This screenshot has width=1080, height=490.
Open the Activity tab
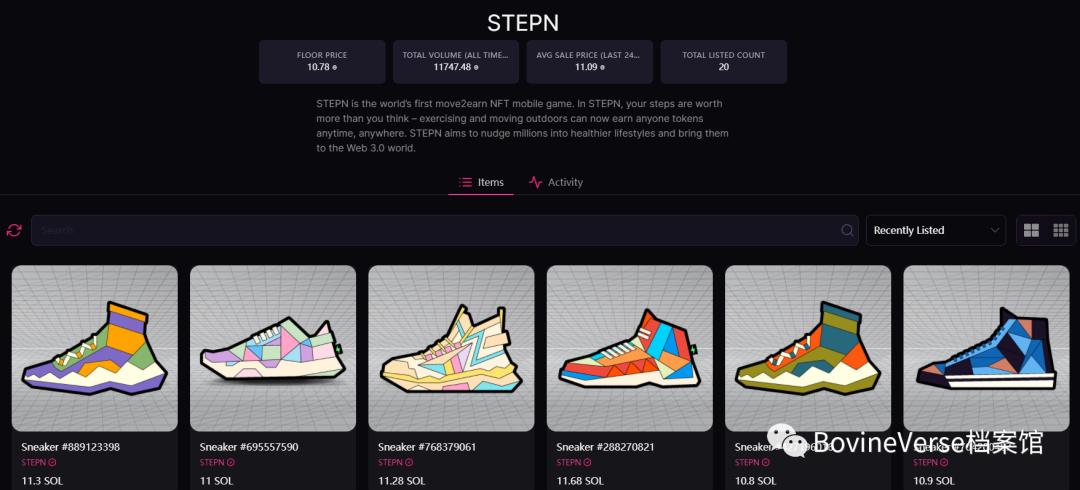pyautogui.click(x=556, y=183)
